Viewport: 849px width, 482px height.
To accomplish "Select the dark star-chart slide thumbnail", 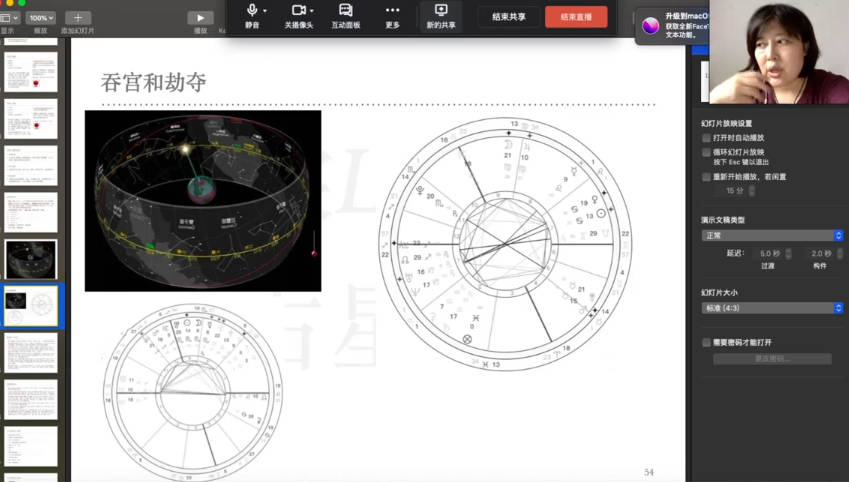I will coord(31,259).
